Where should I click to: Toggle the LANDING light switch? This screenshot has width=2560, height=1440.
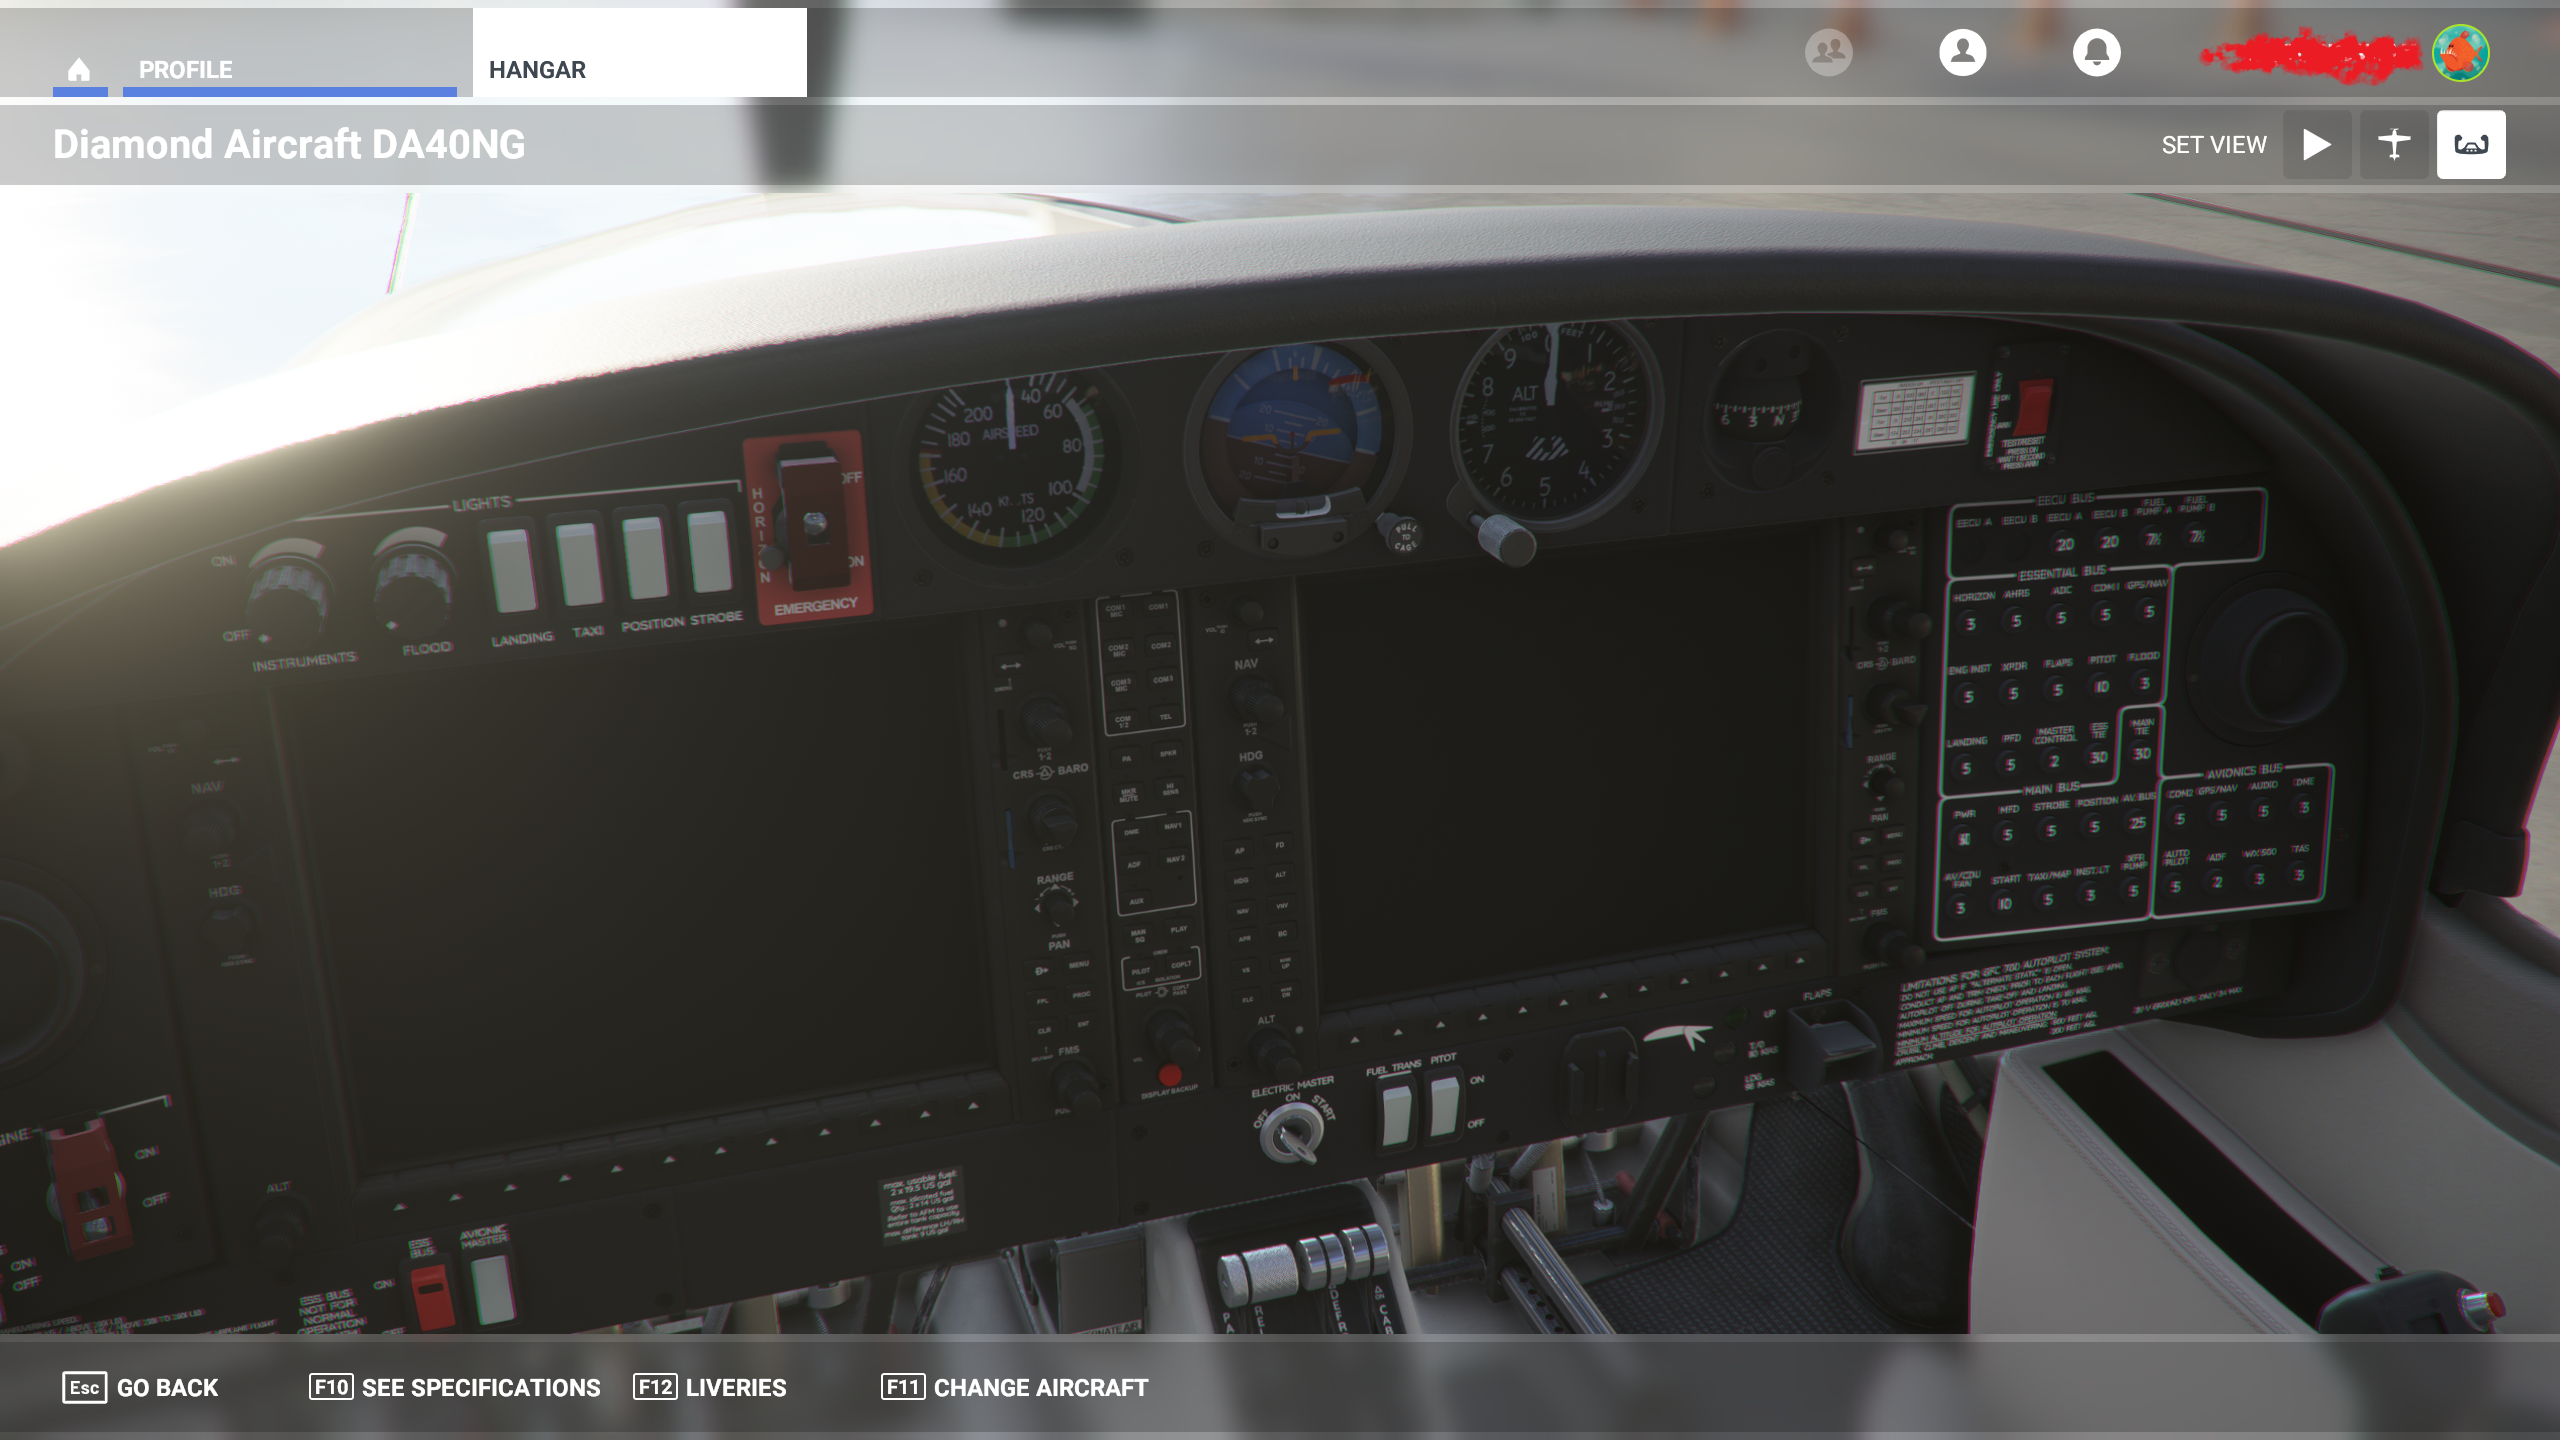point(512,569)
